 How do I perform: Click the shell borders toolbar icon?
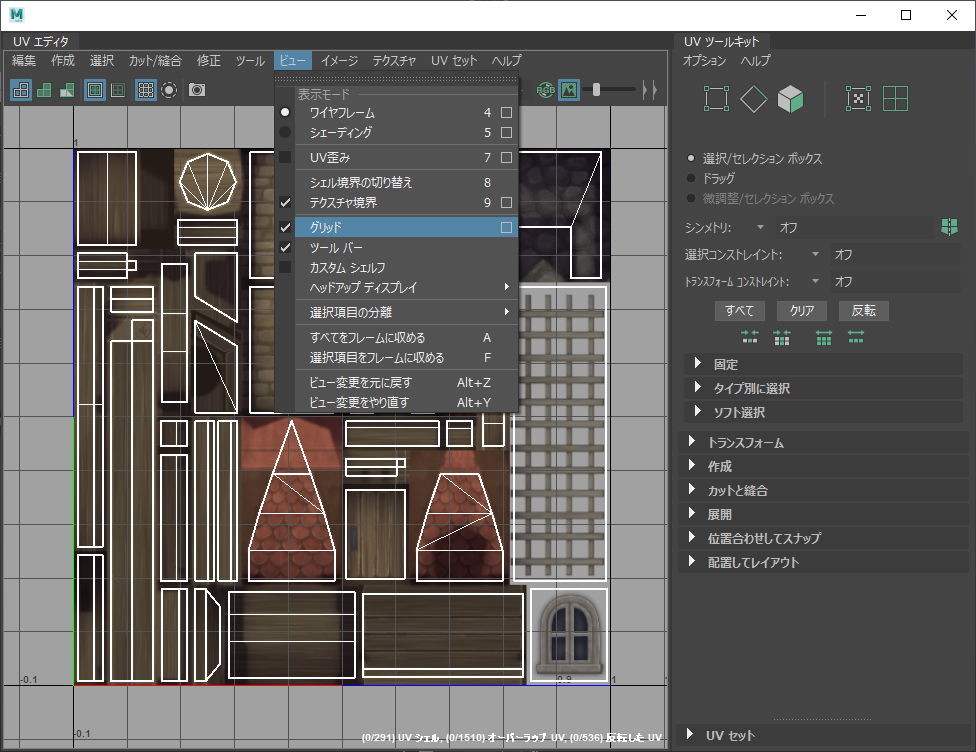pyautogui.click(x=118, y=90)
